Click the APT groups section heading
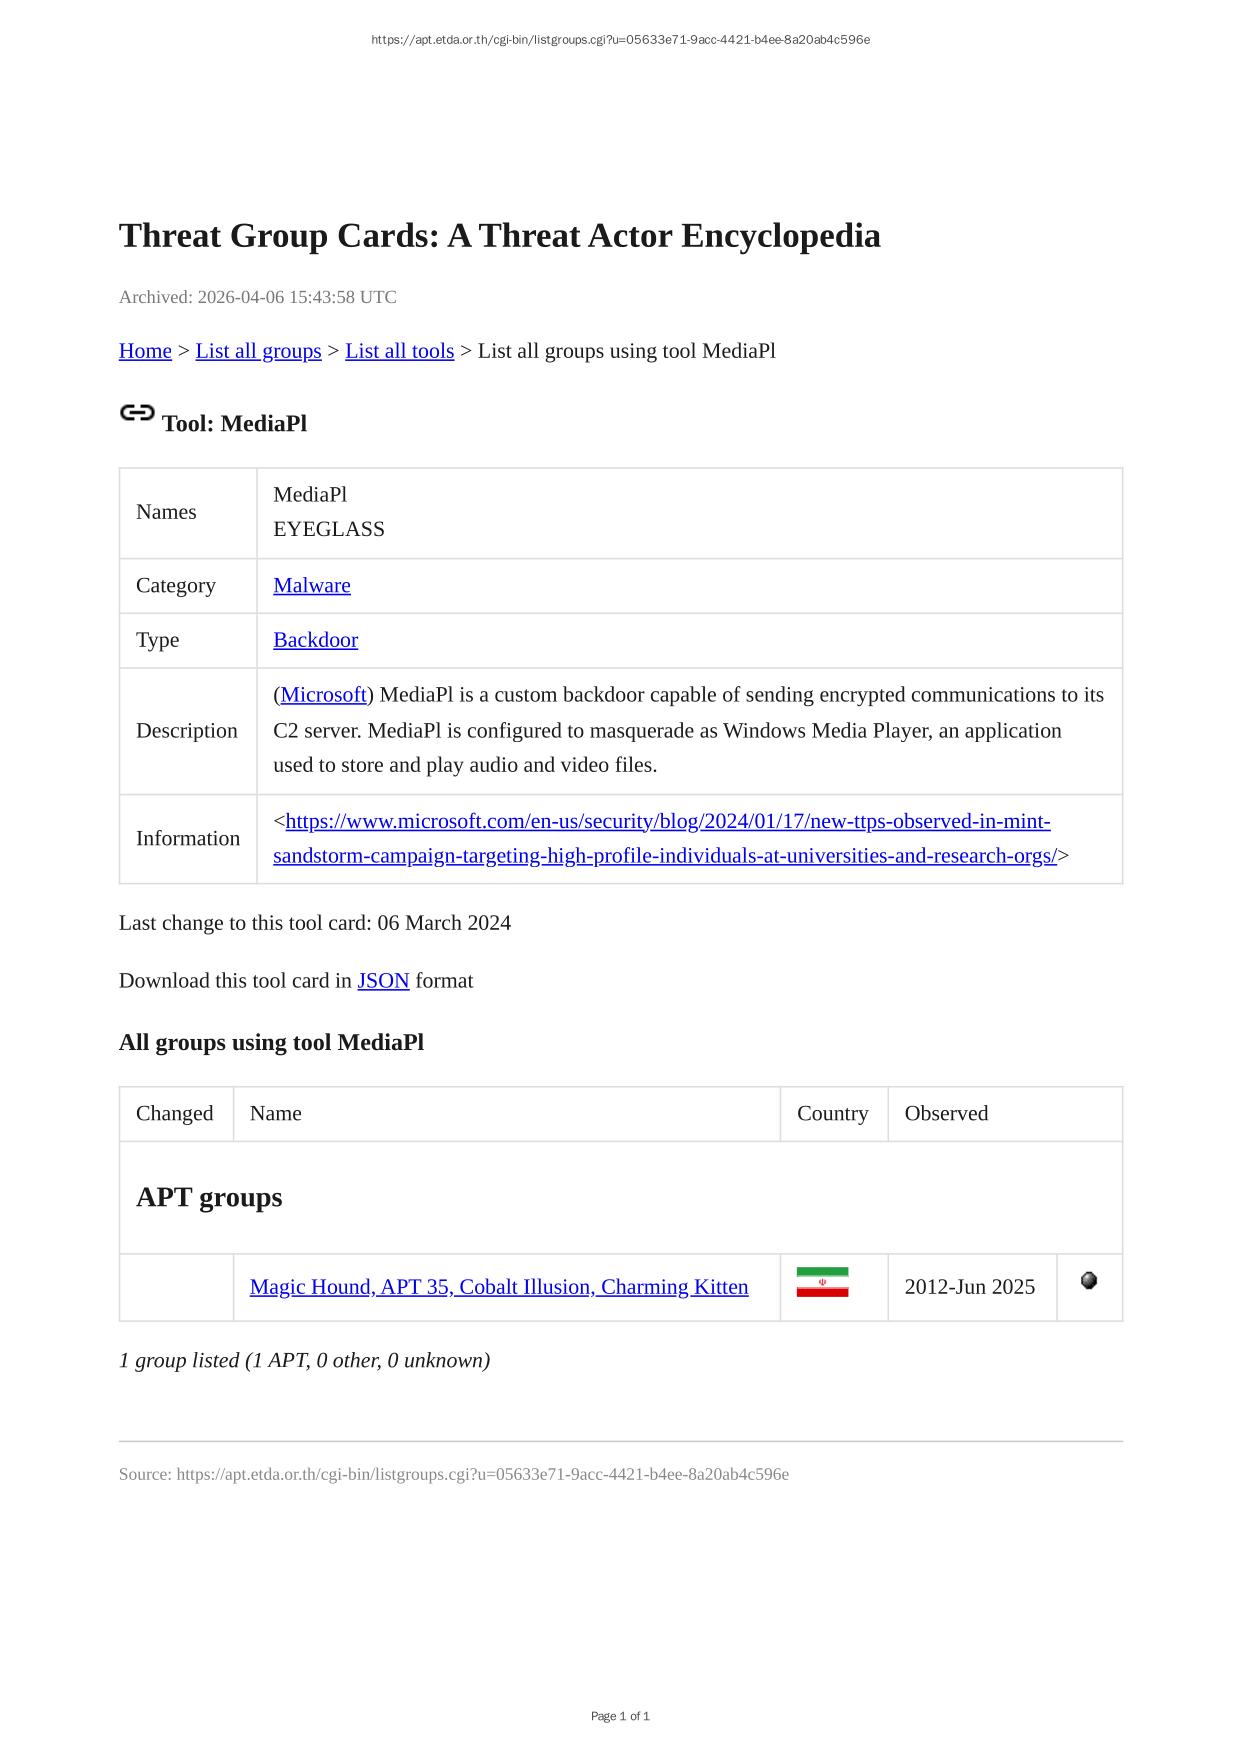1242x1756 pixels. [209, 1197]
